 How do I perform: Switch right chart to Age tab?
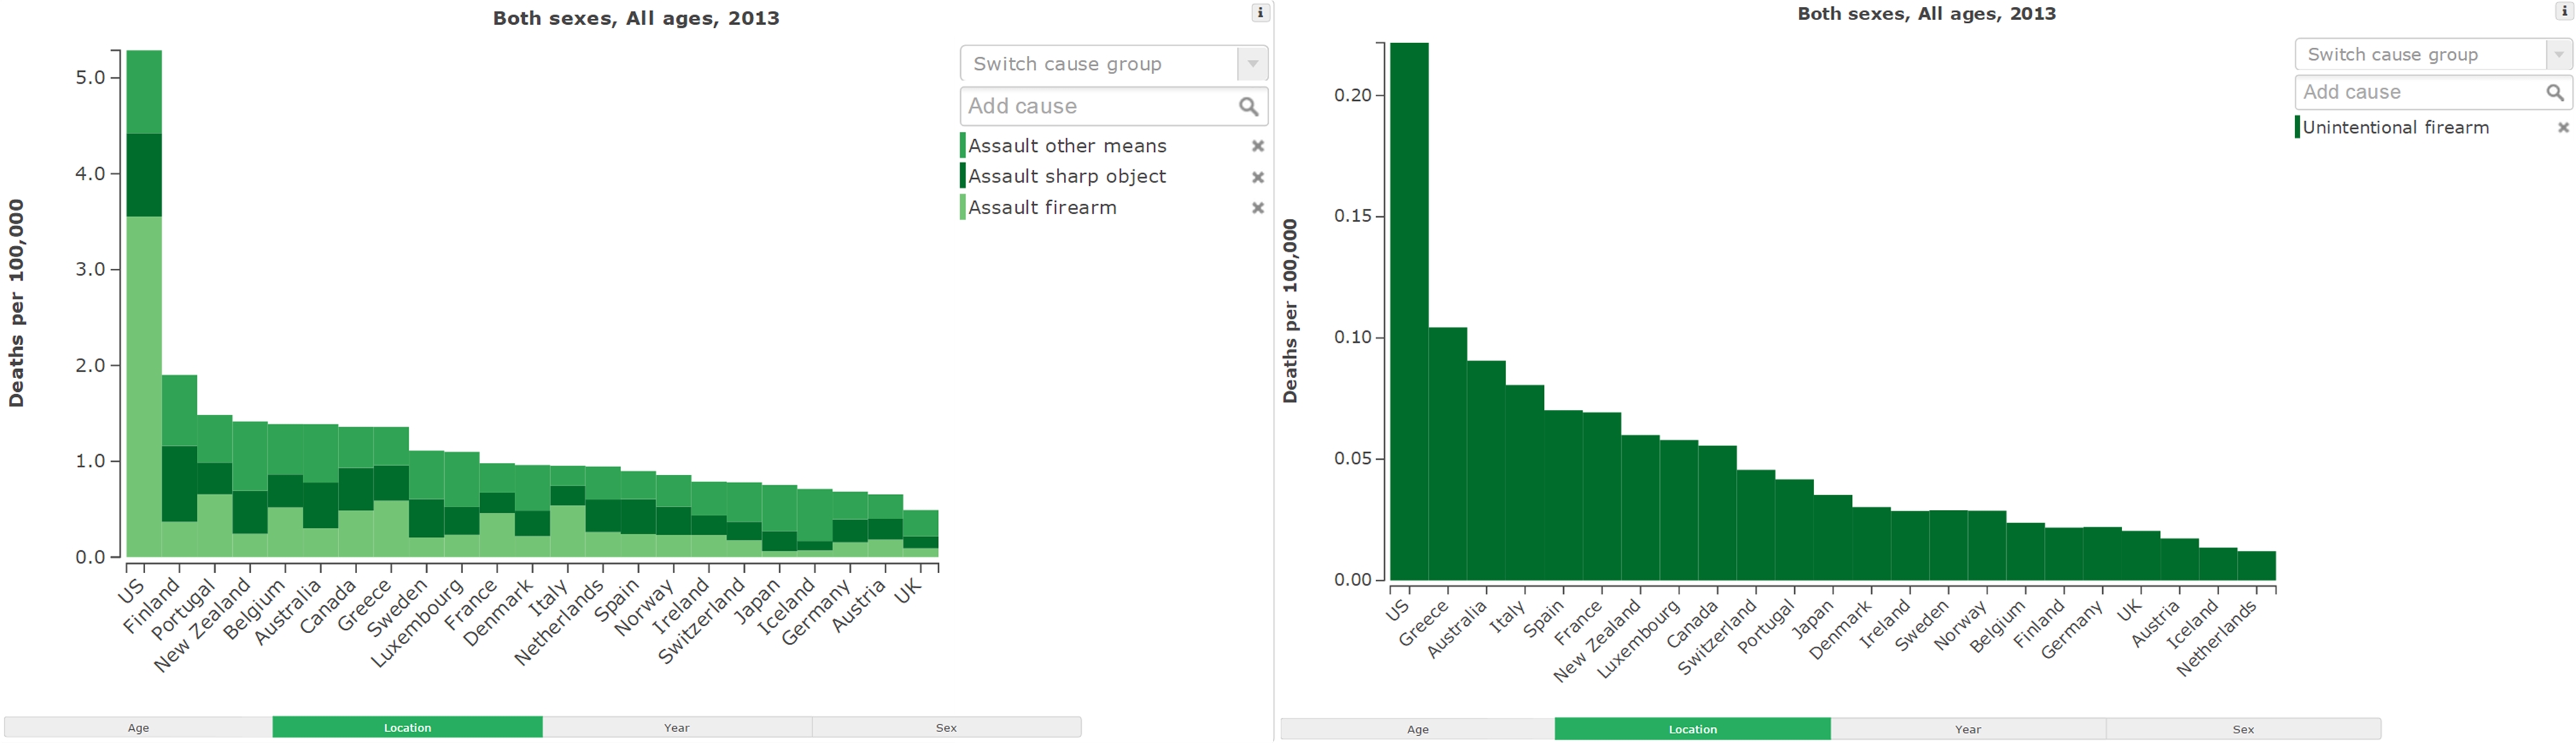coord(1418,730)
